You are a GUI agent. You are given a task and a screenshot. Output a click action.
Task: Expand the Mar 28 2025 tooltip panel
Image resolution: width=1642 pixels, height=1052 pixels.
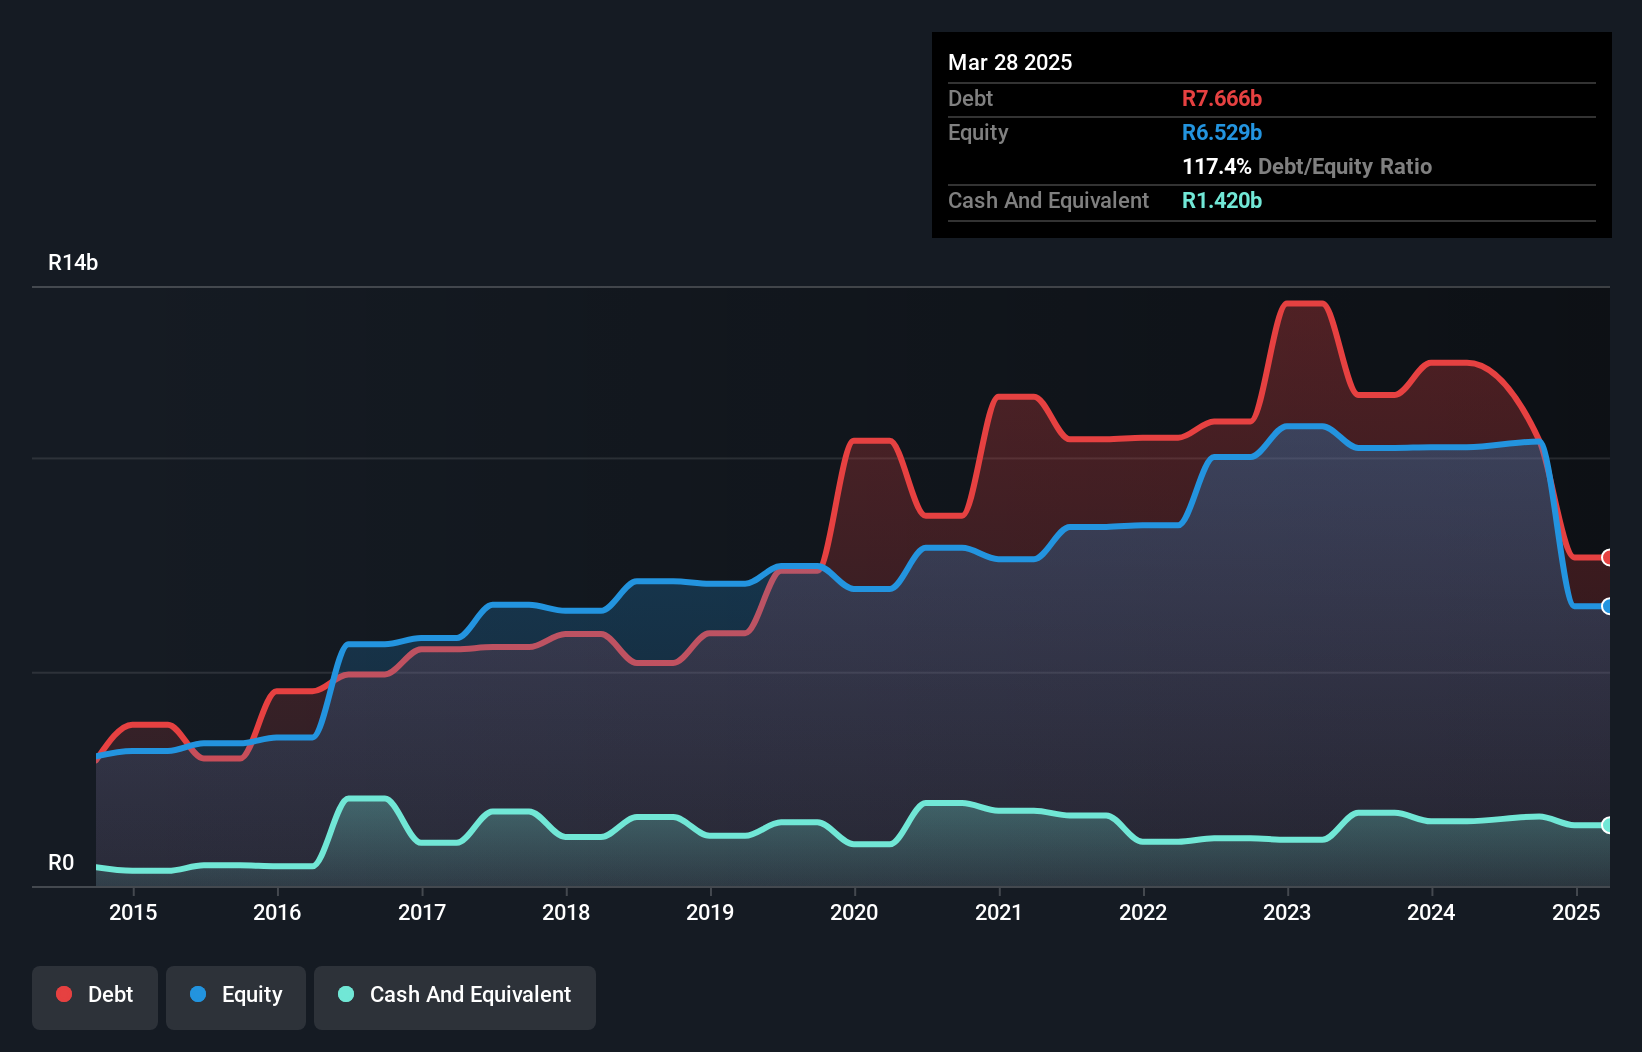(x=1010, y=62)
